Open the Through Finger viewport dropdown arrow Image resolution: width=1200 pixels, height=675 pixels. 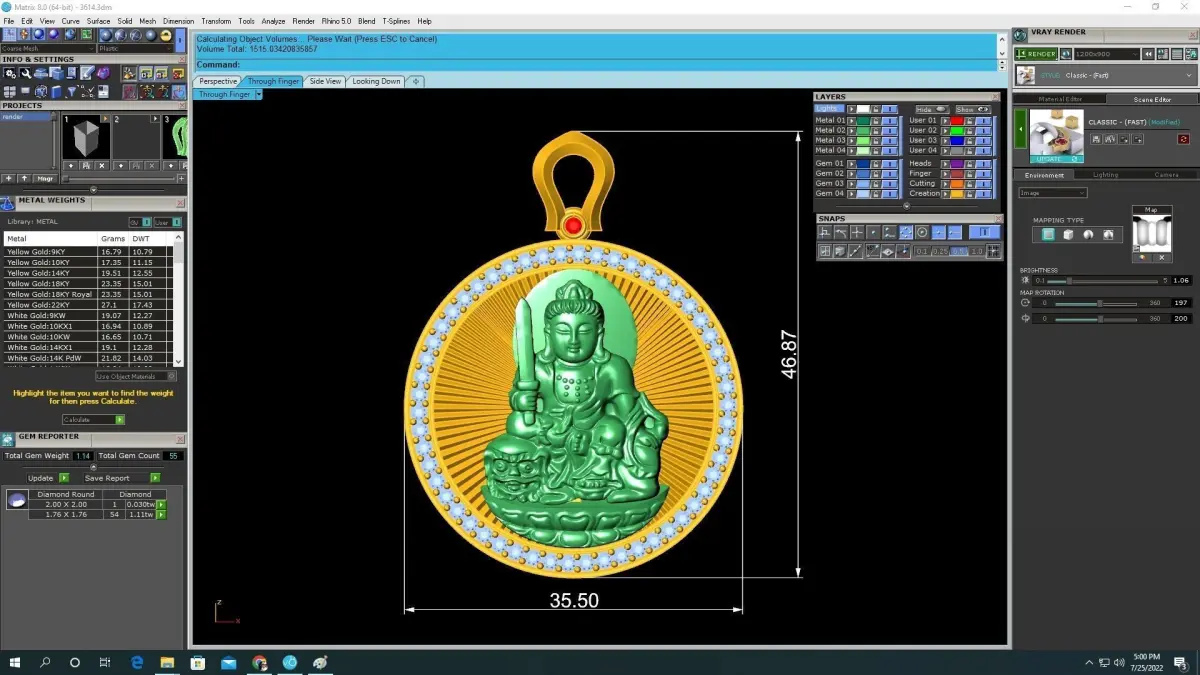pyautogui.click(x=258, y=95)
